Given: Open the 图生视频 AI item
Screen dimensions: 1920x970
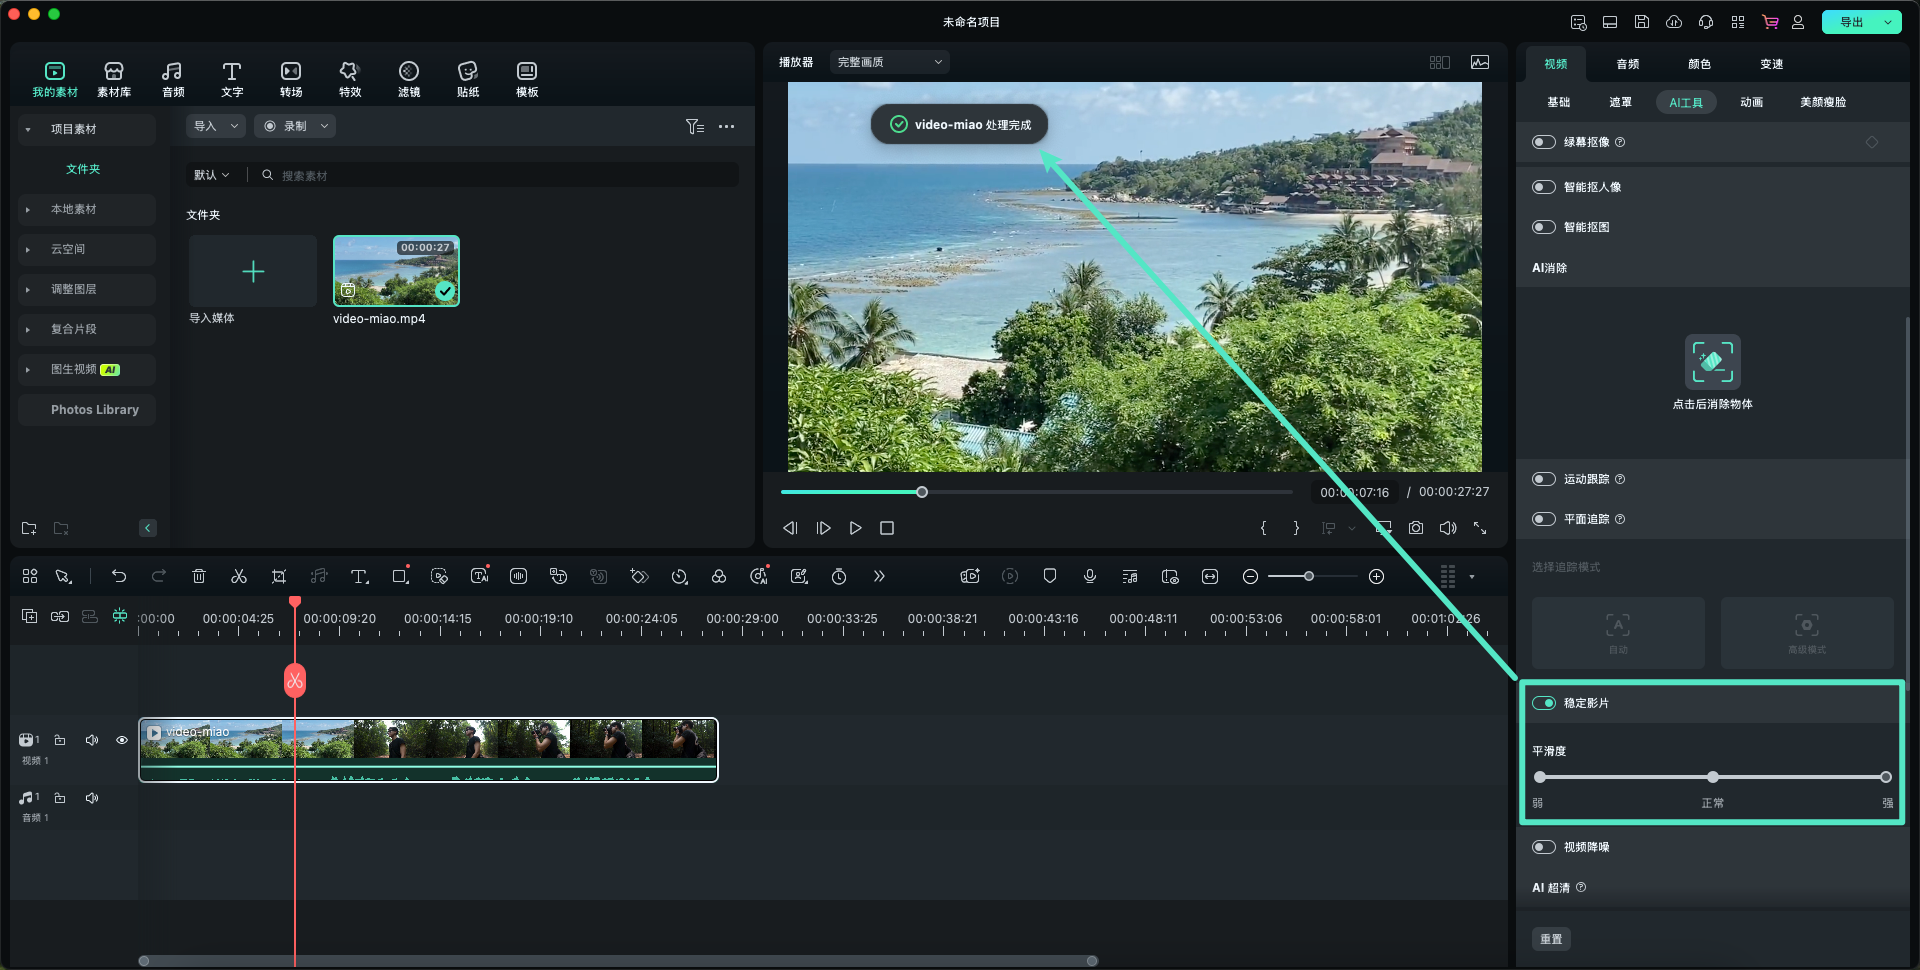Looking at the screenshot, I should pyautogui.click(x=87, y=369).
